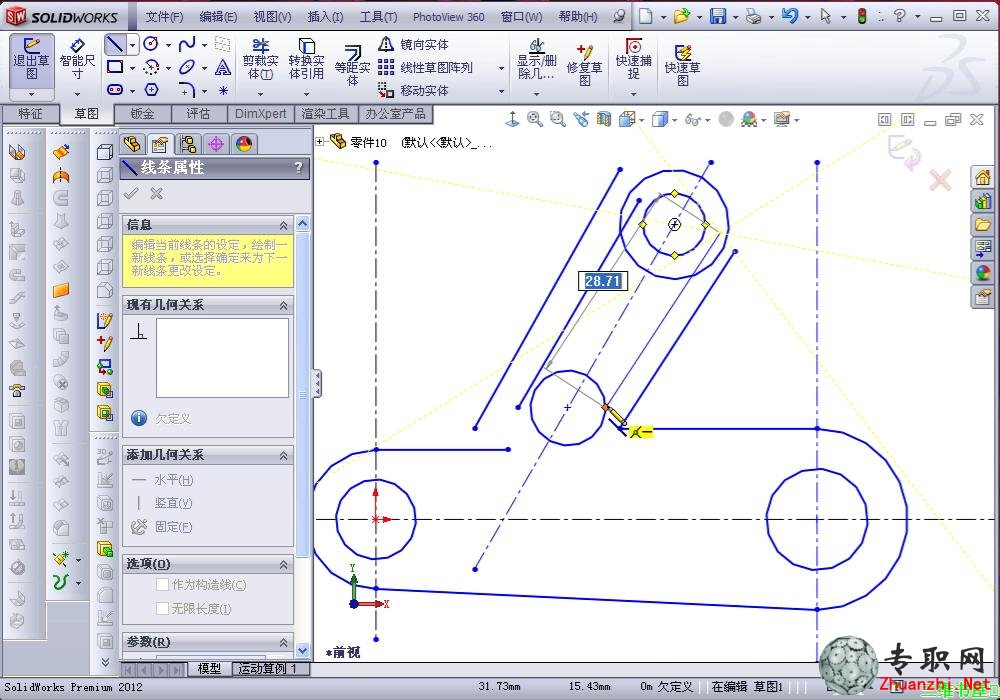This screenshot has height=700, width=1000.
Task: Add 固定 (Fix) relation
Action: pos(163,527)
